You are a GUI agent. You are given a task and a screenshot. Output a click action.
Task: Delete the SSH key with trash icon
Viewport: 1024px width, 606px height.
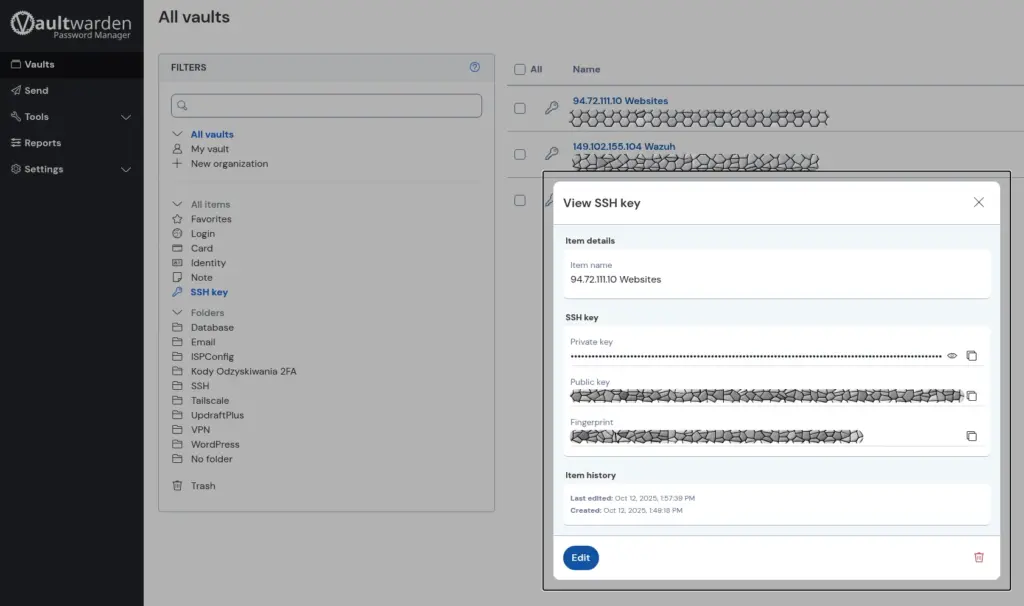(x=979, y=557)
